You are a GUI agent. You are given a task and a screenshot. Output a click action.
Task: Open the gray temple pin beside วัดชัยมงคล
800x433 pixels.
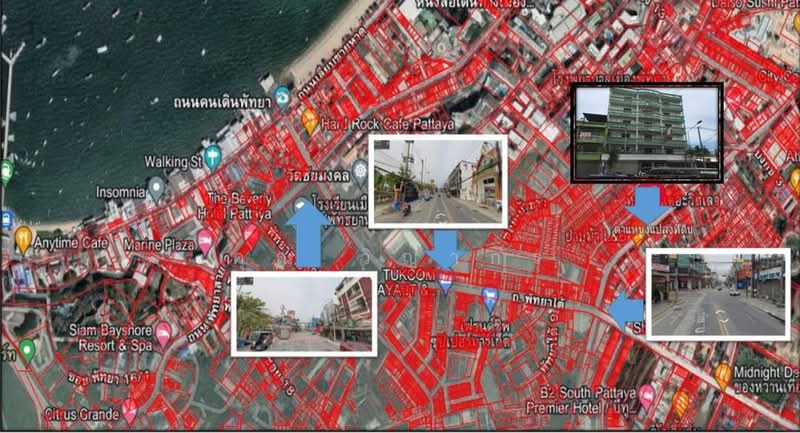pyautogui.click(x=360, y=172)
